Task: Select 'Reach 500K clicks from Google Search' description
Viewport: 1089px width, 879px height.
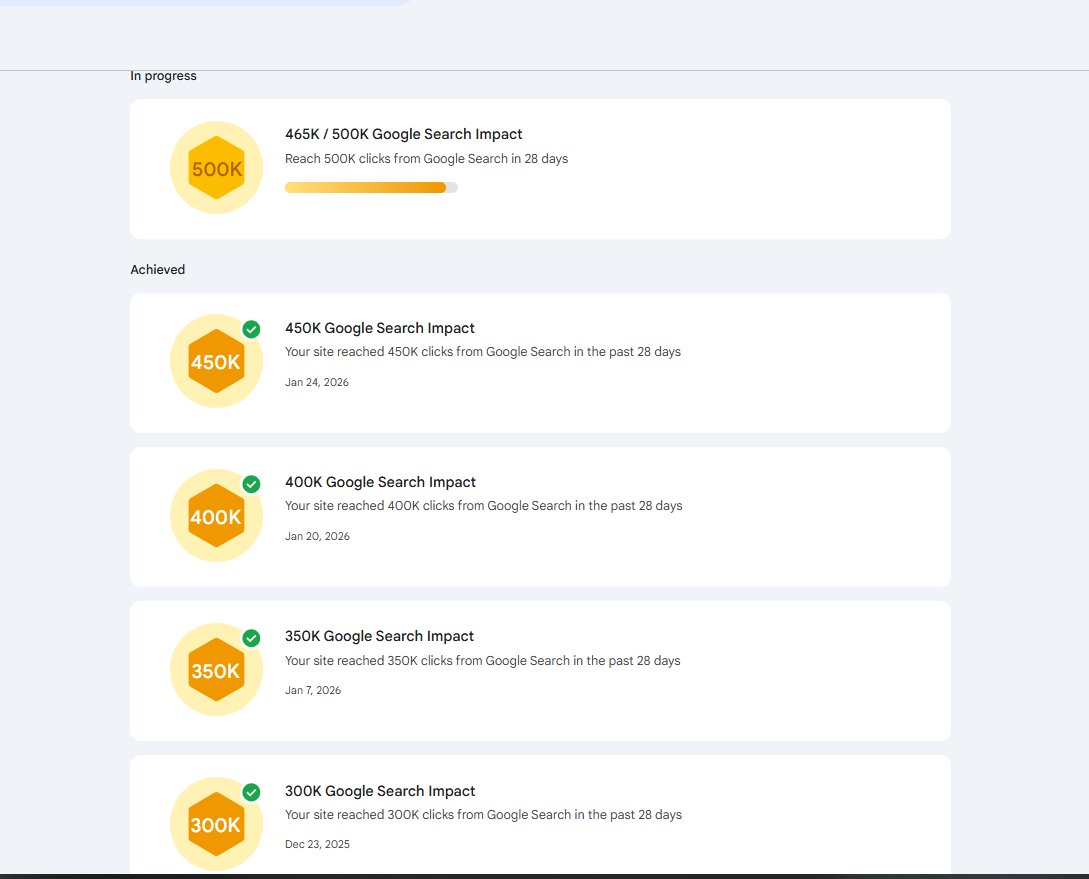Action: pos(426,158)
